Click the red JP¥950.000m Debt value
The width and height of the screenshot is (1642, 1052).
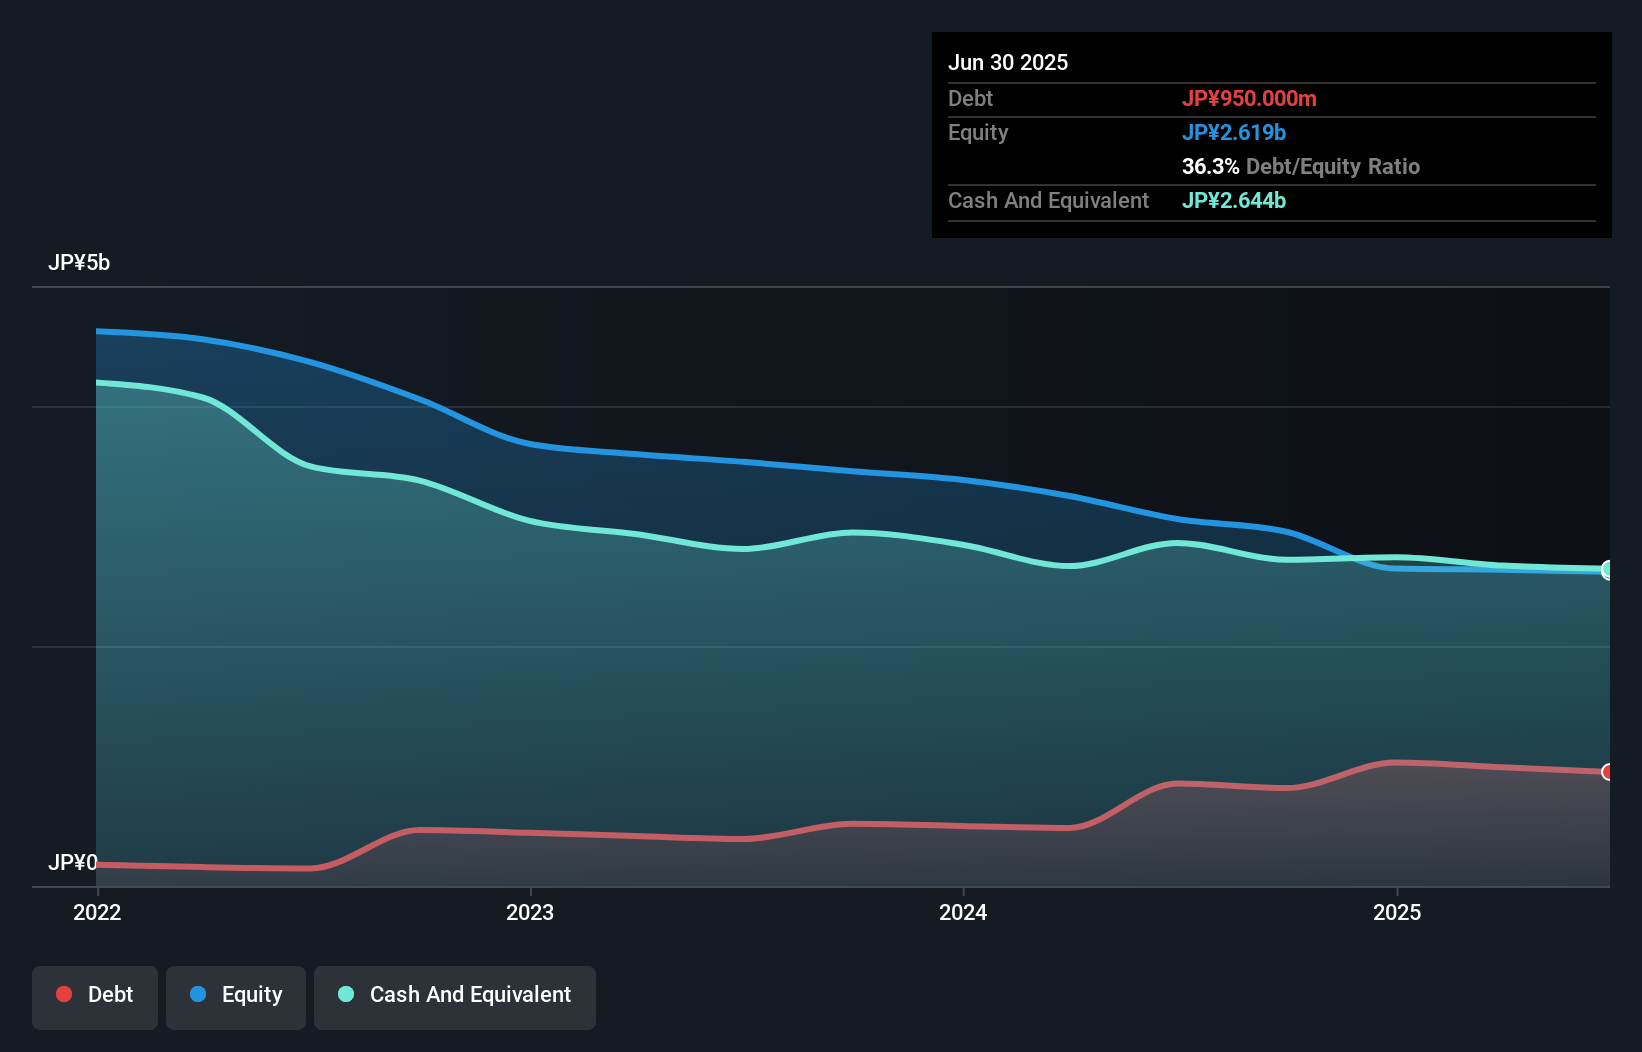pyautogui.click(x=1250, y=98)
